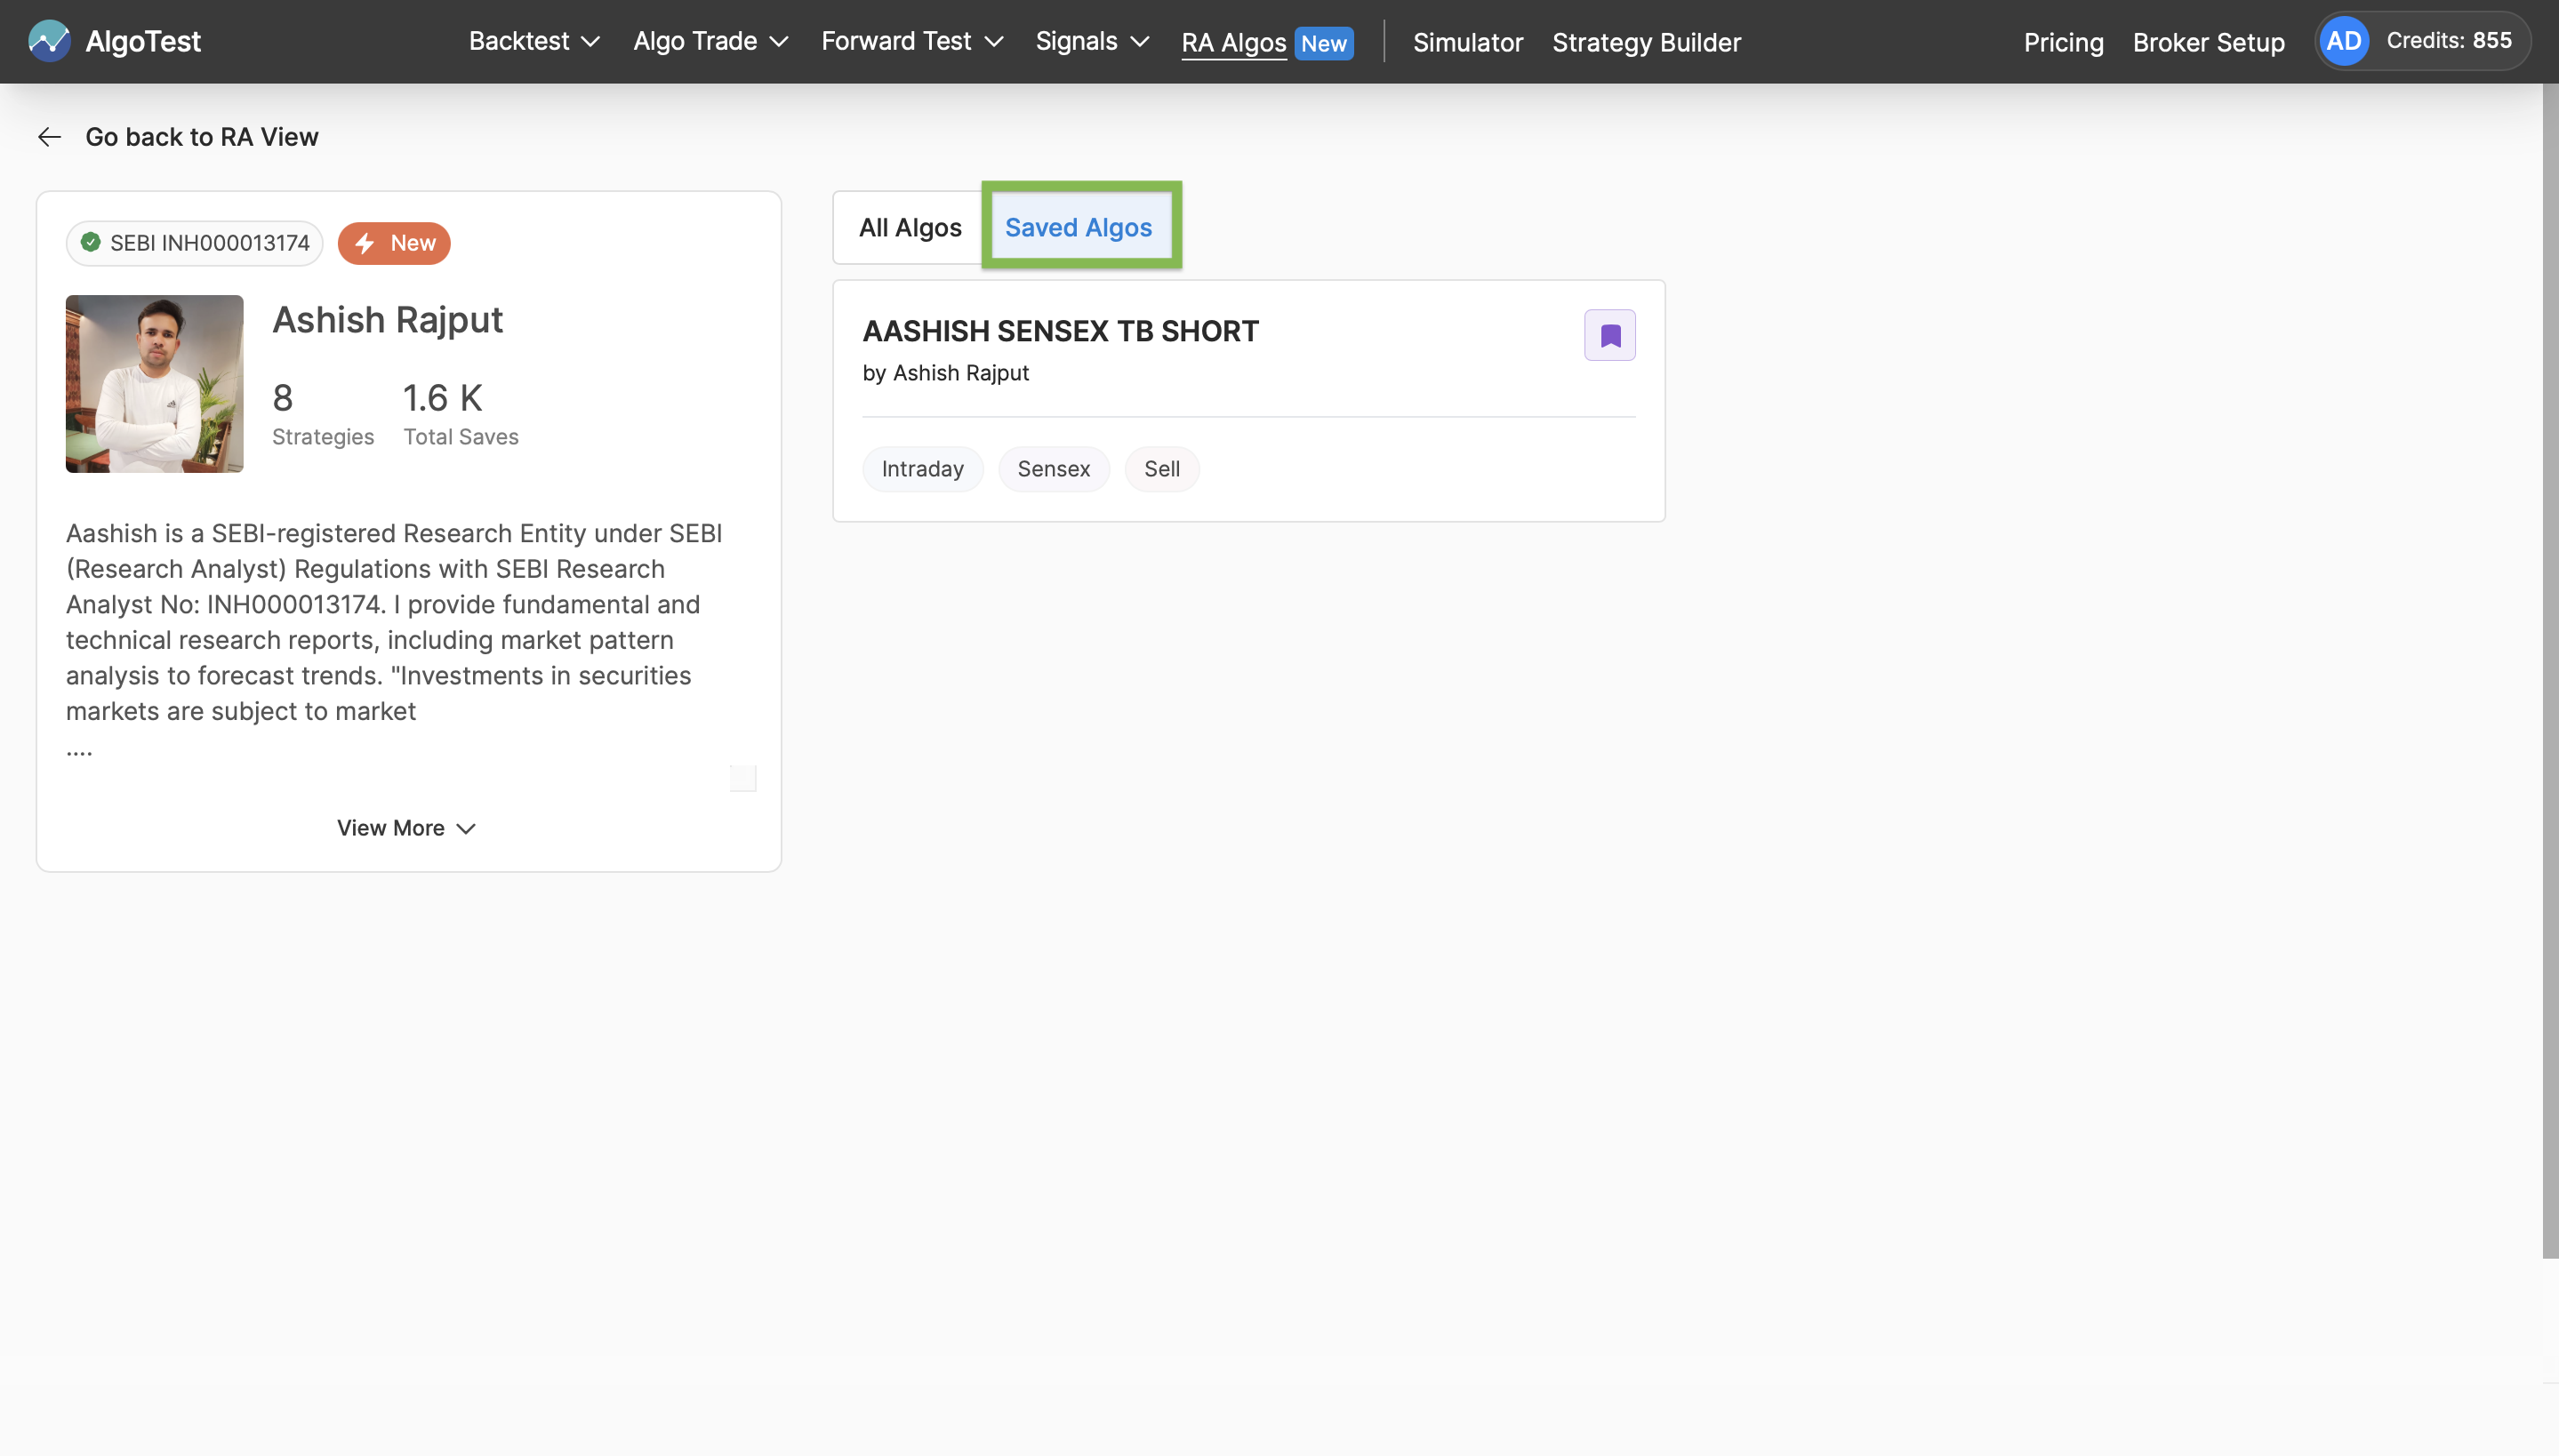
Task: Select the Saved Algos tab
Action: pos(1078,228)
